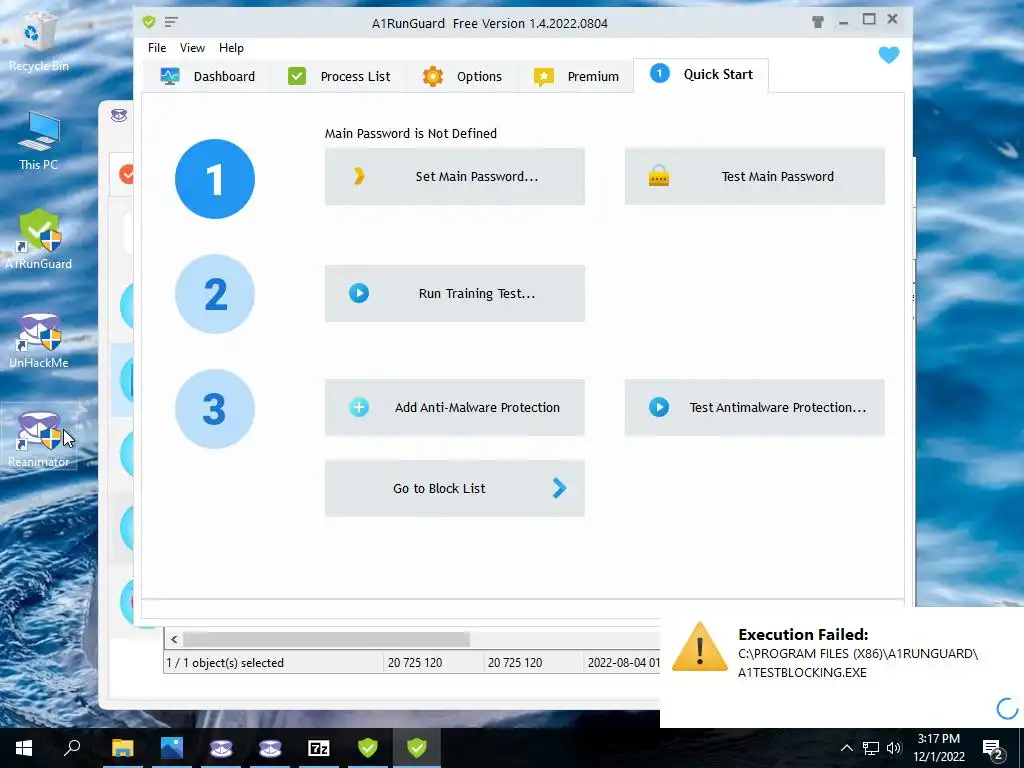Switch to the Dashboard tab
The width and height of the screenshot is (1024, 768).
208,76
